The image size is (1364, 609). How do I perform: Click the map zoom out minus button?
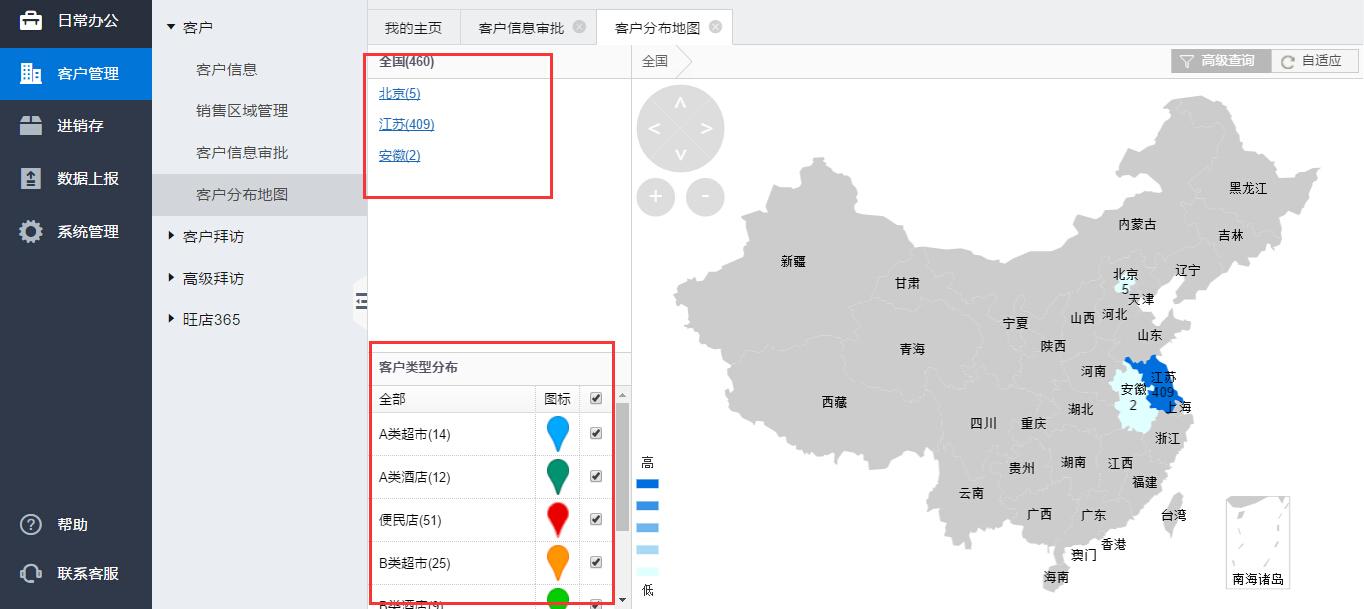tap(705, 197)
